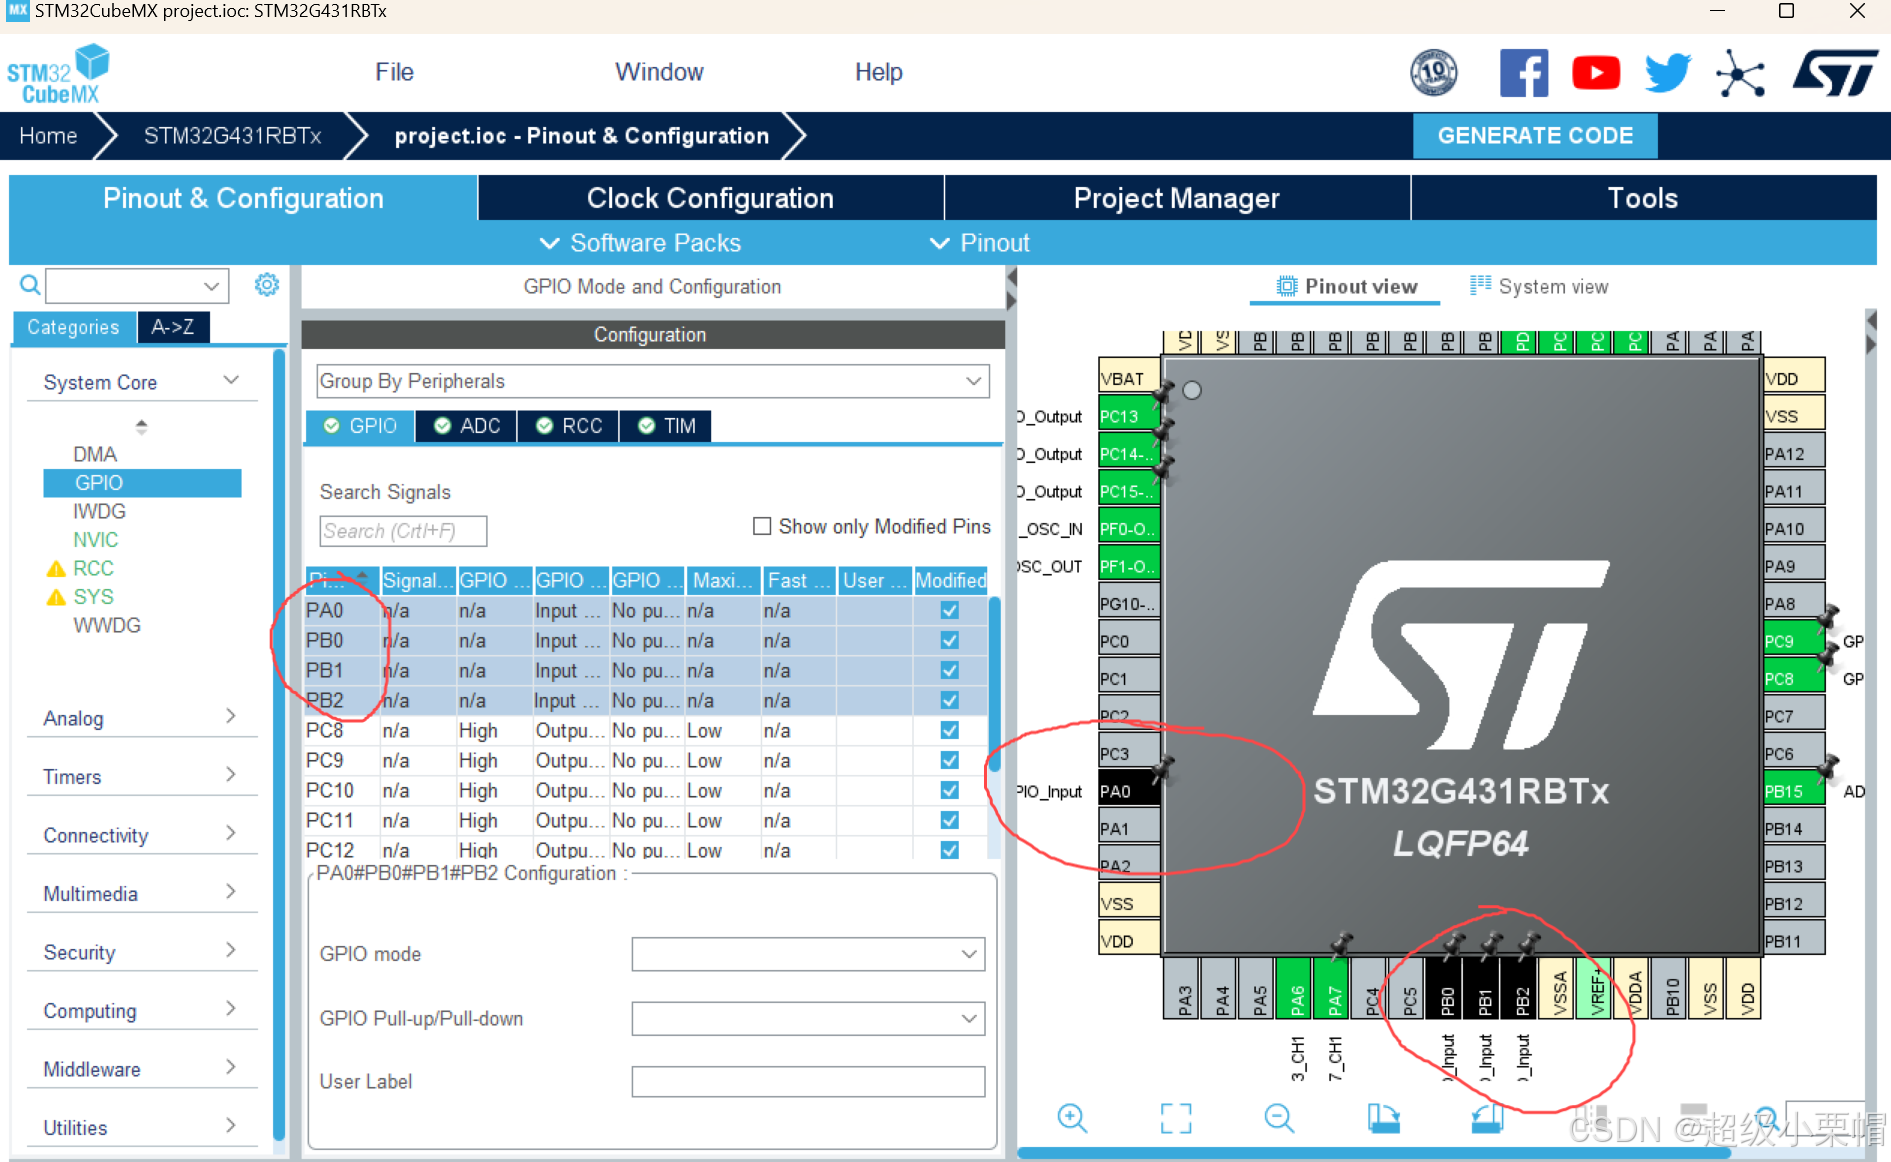Click the ST community network icon
1891x1162 pixels.
(1741, 73)
